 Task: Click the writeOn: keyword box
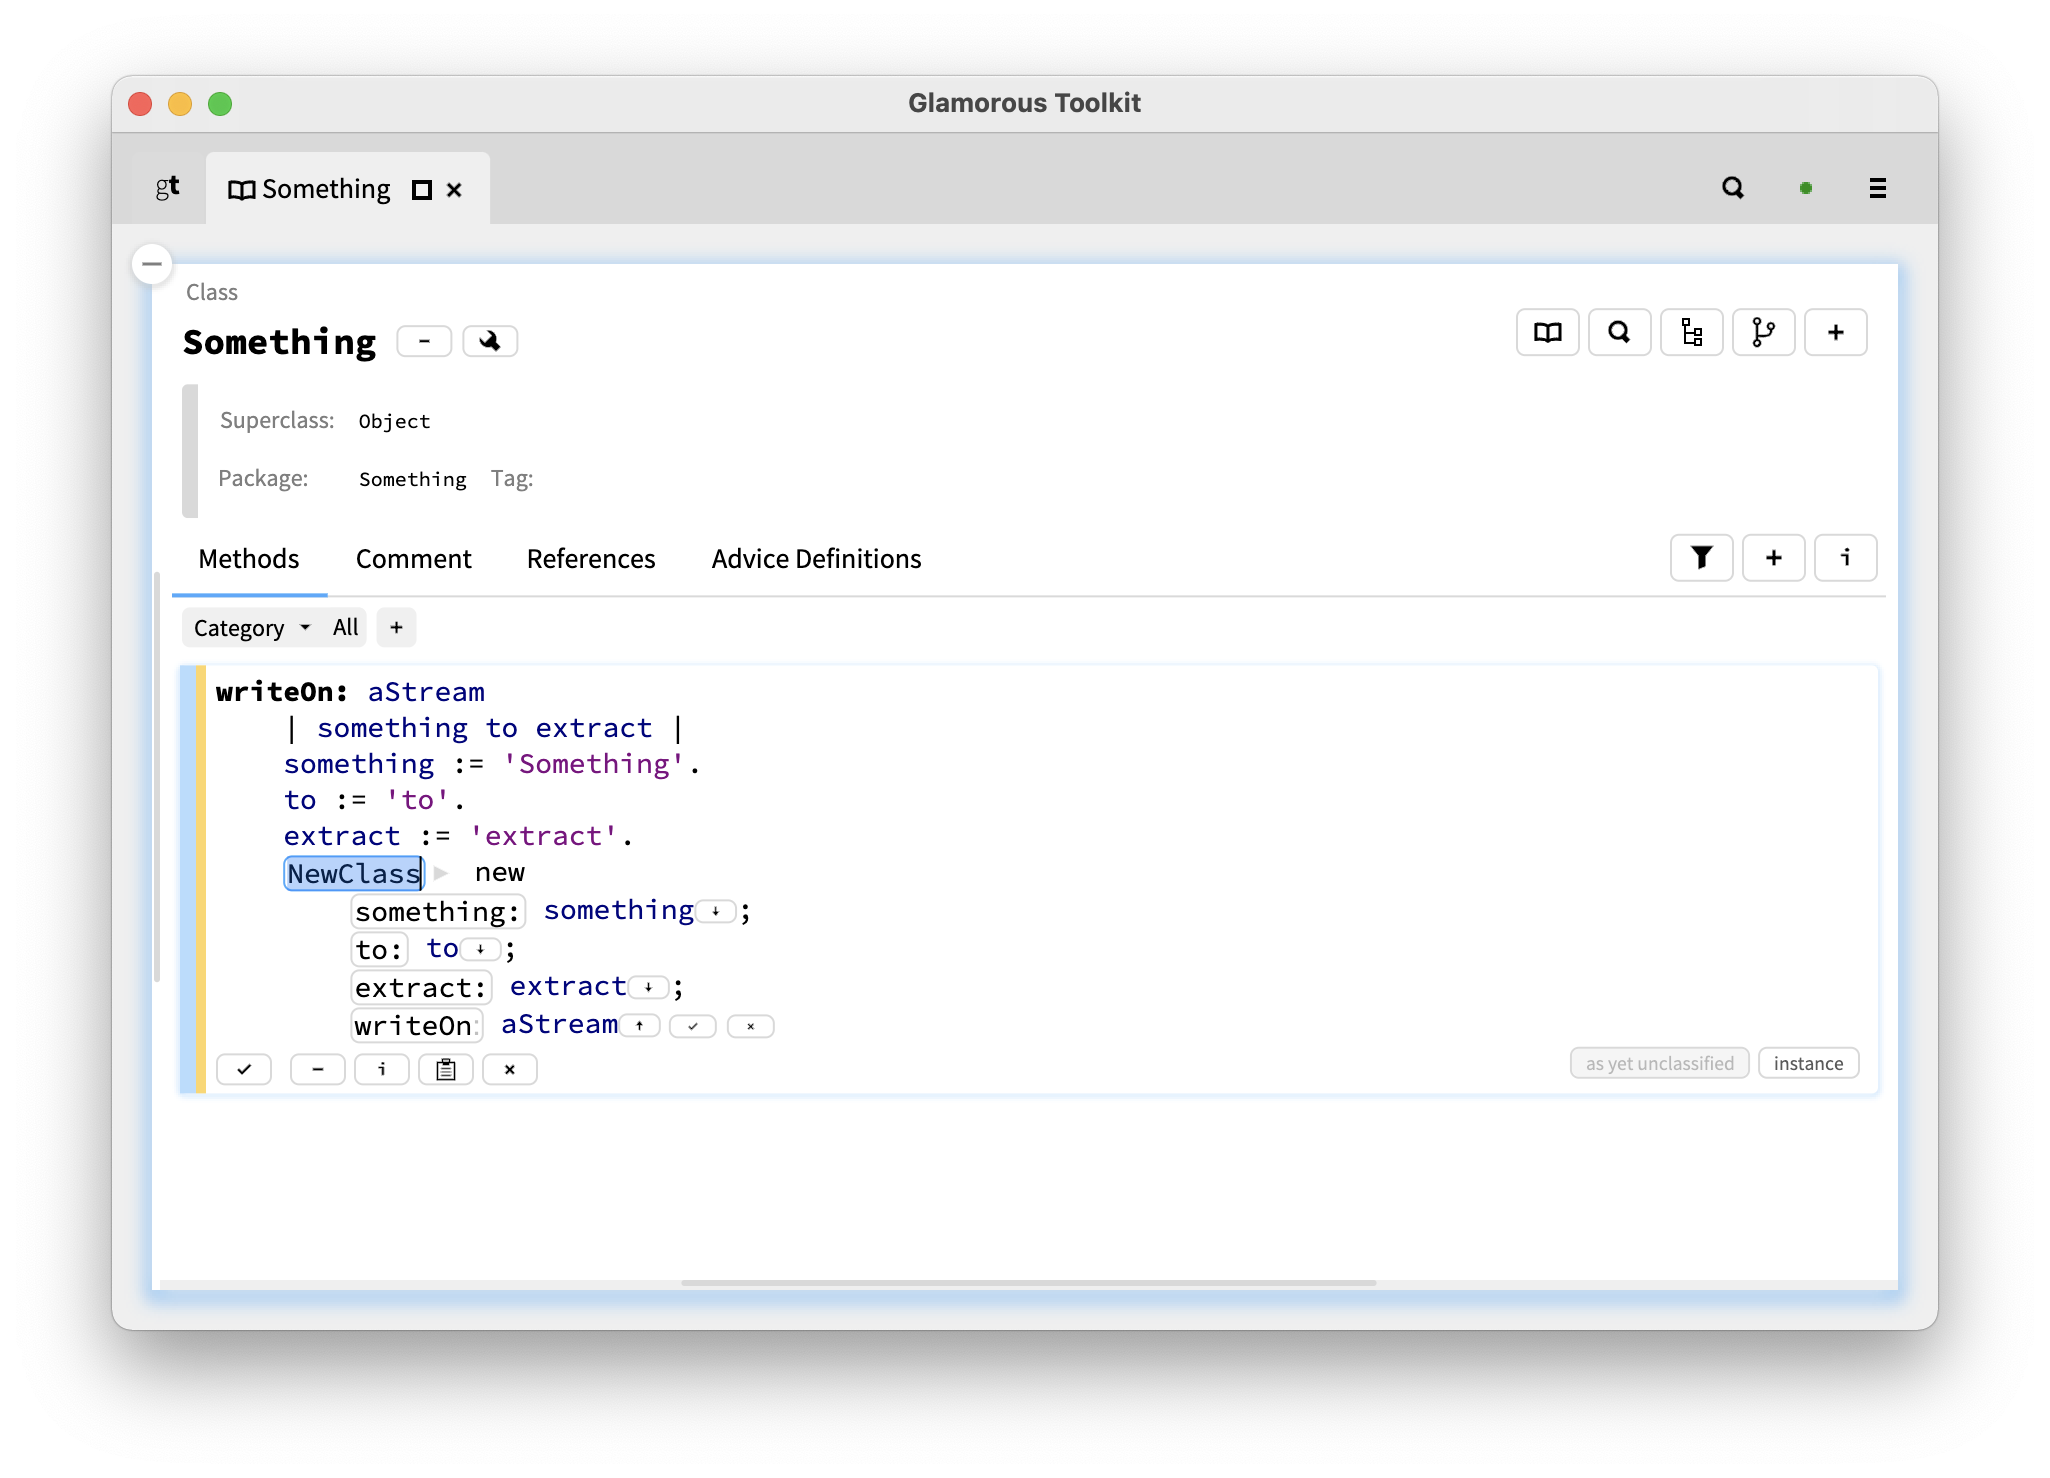click(x=417, y=1025)
